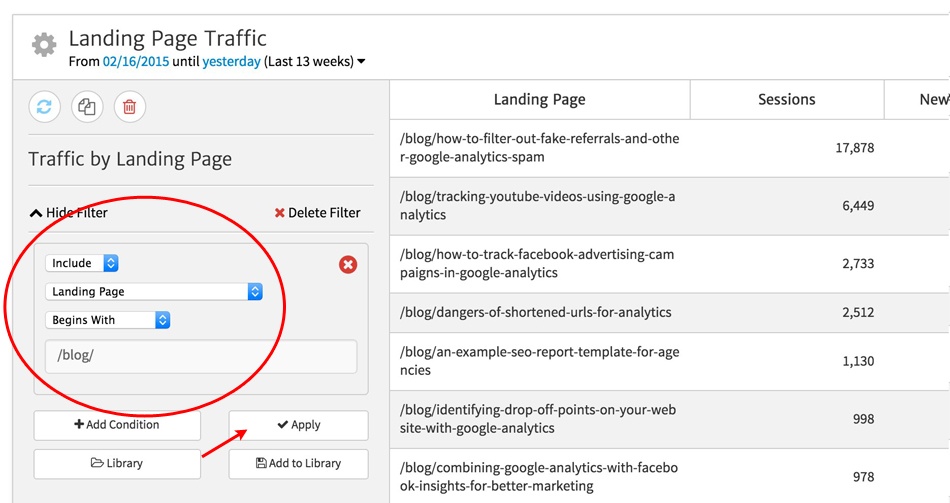Sort by the Sessions column header
Viewport: 950px width, 503px height.
click(786, 99)
